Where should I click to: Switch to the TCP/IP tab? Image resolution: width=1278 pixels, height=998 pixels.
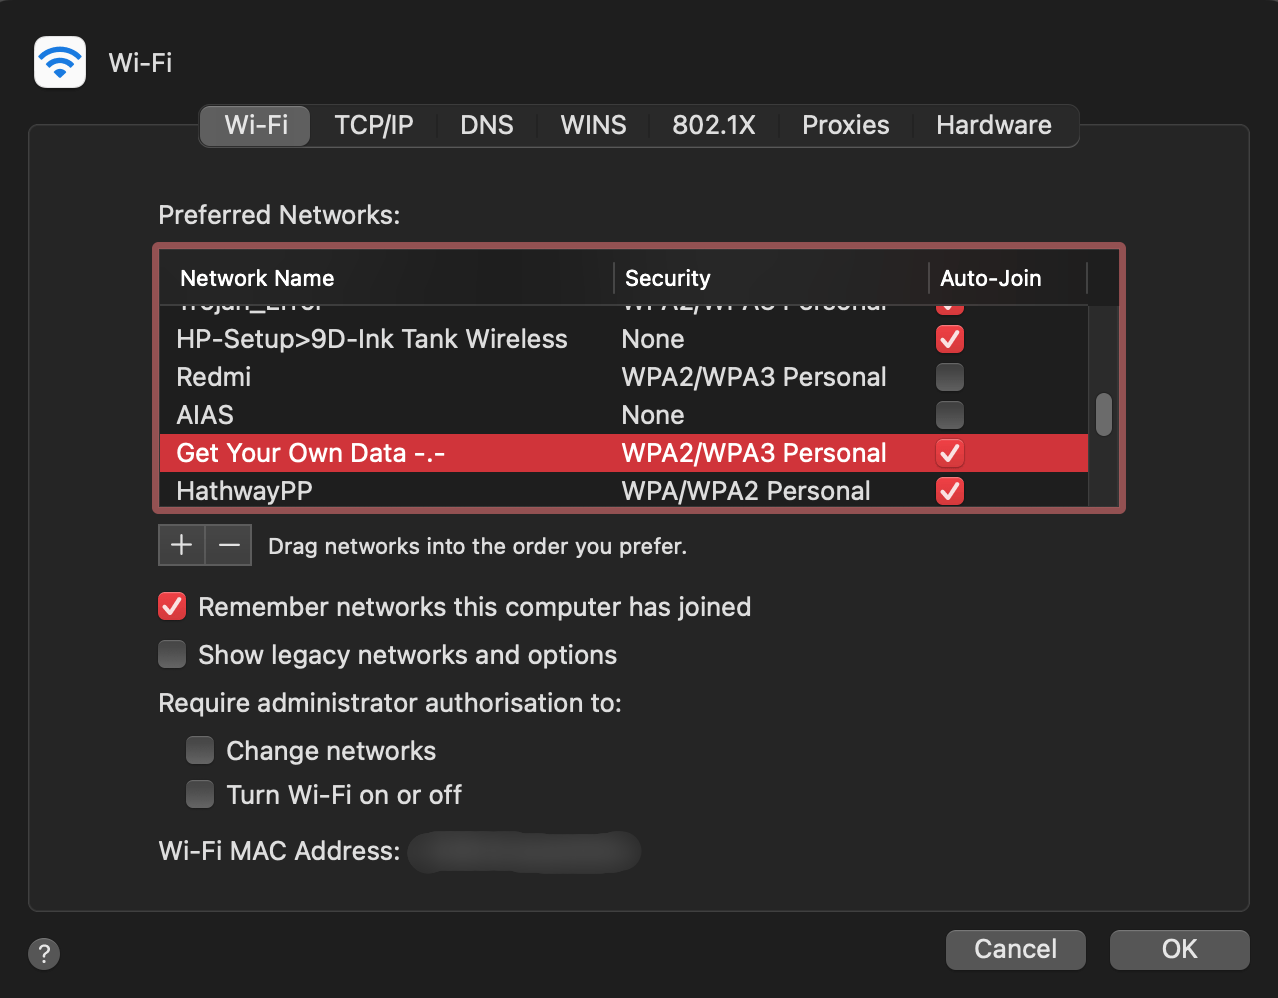[374, 125]
